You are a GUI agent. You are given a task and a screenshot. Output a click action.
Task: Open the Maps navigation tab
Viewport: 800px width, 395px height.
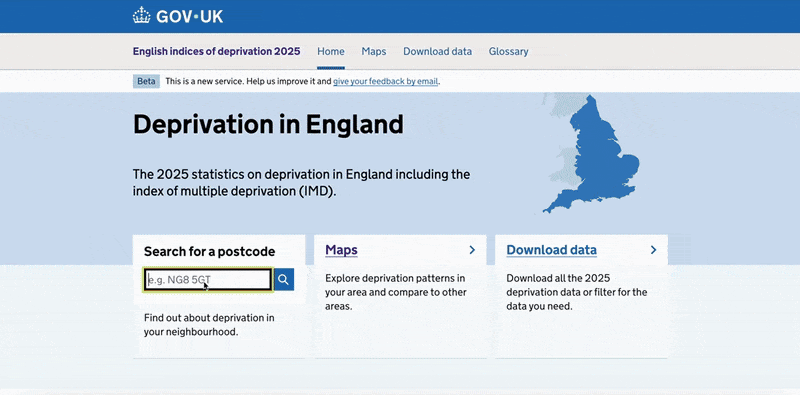(374, 52)
